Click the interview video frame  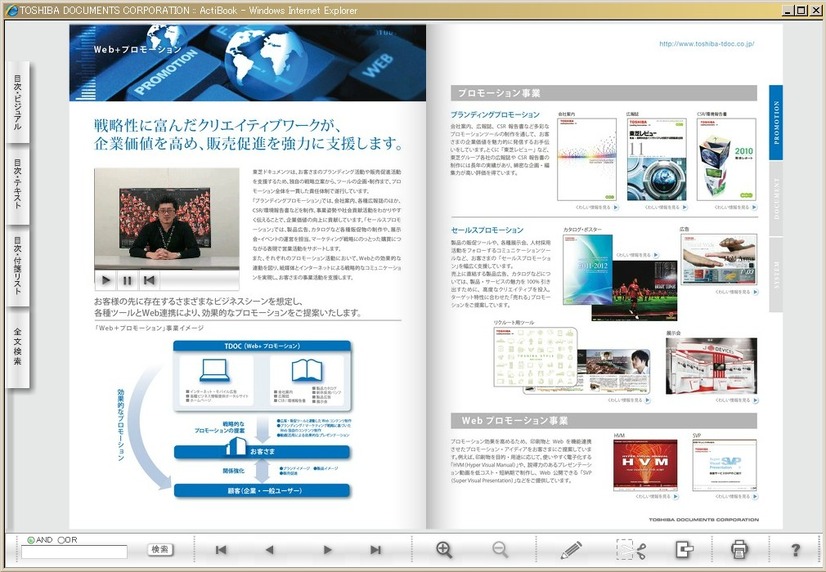166,219
